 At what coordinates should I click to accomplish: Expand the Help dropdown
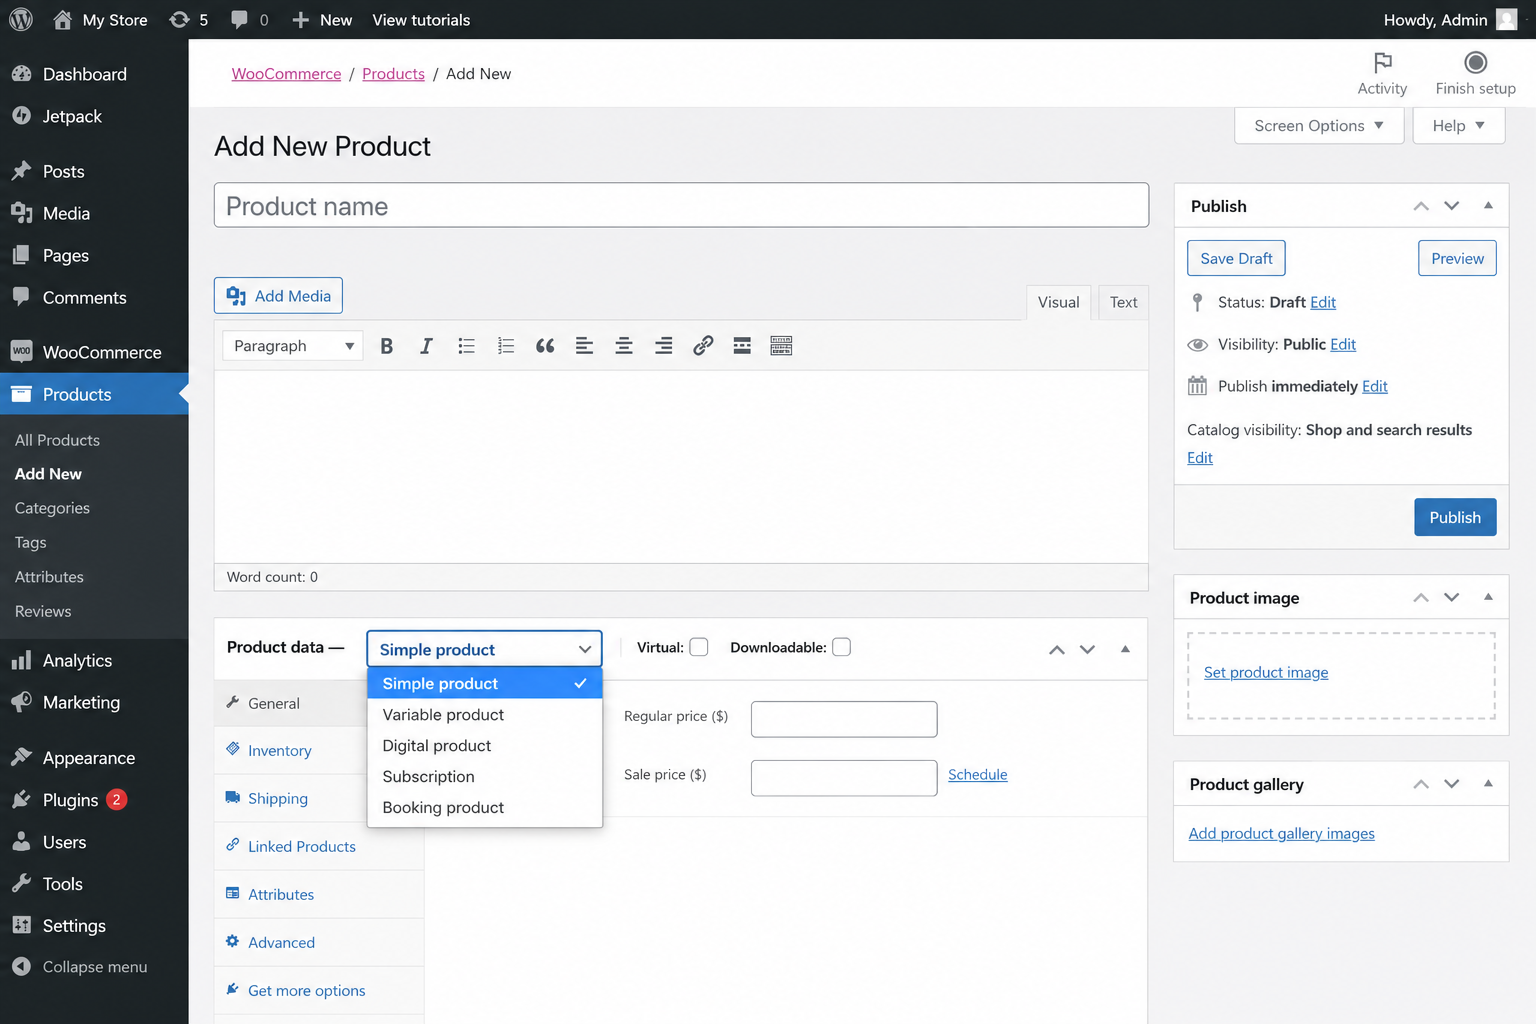pyautogui.click(x=1458, y=126)
